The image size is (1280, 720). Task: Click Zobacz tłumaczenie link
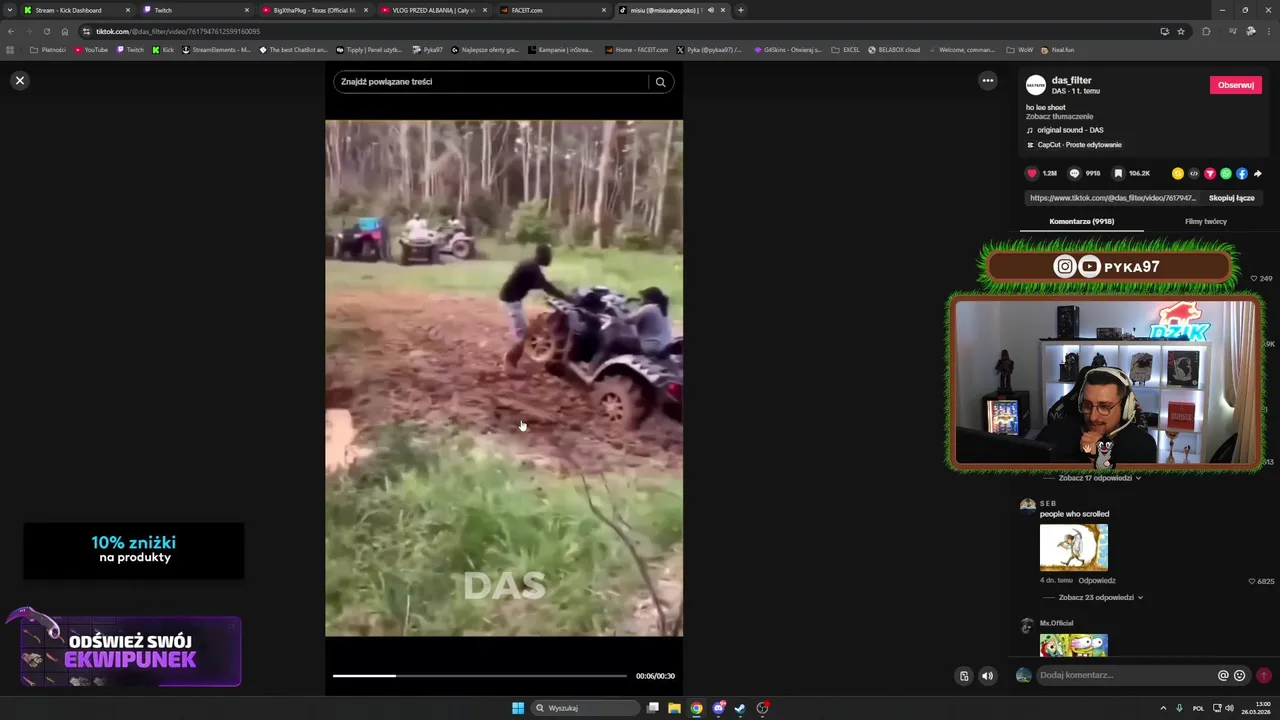[1059, 117]
